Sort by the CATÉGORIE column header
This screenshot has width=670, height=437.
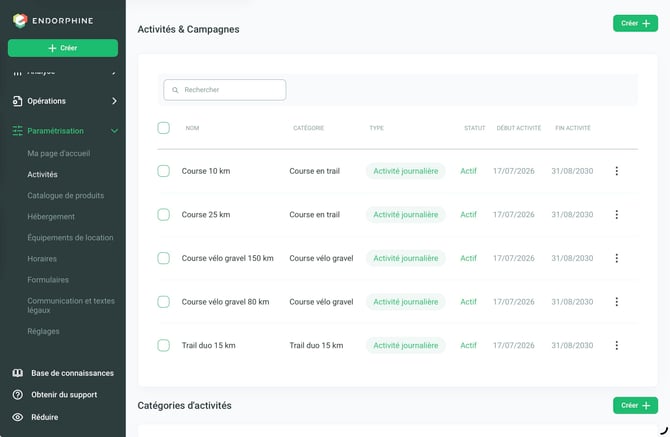pyautogui.click(x=309, y=128)
